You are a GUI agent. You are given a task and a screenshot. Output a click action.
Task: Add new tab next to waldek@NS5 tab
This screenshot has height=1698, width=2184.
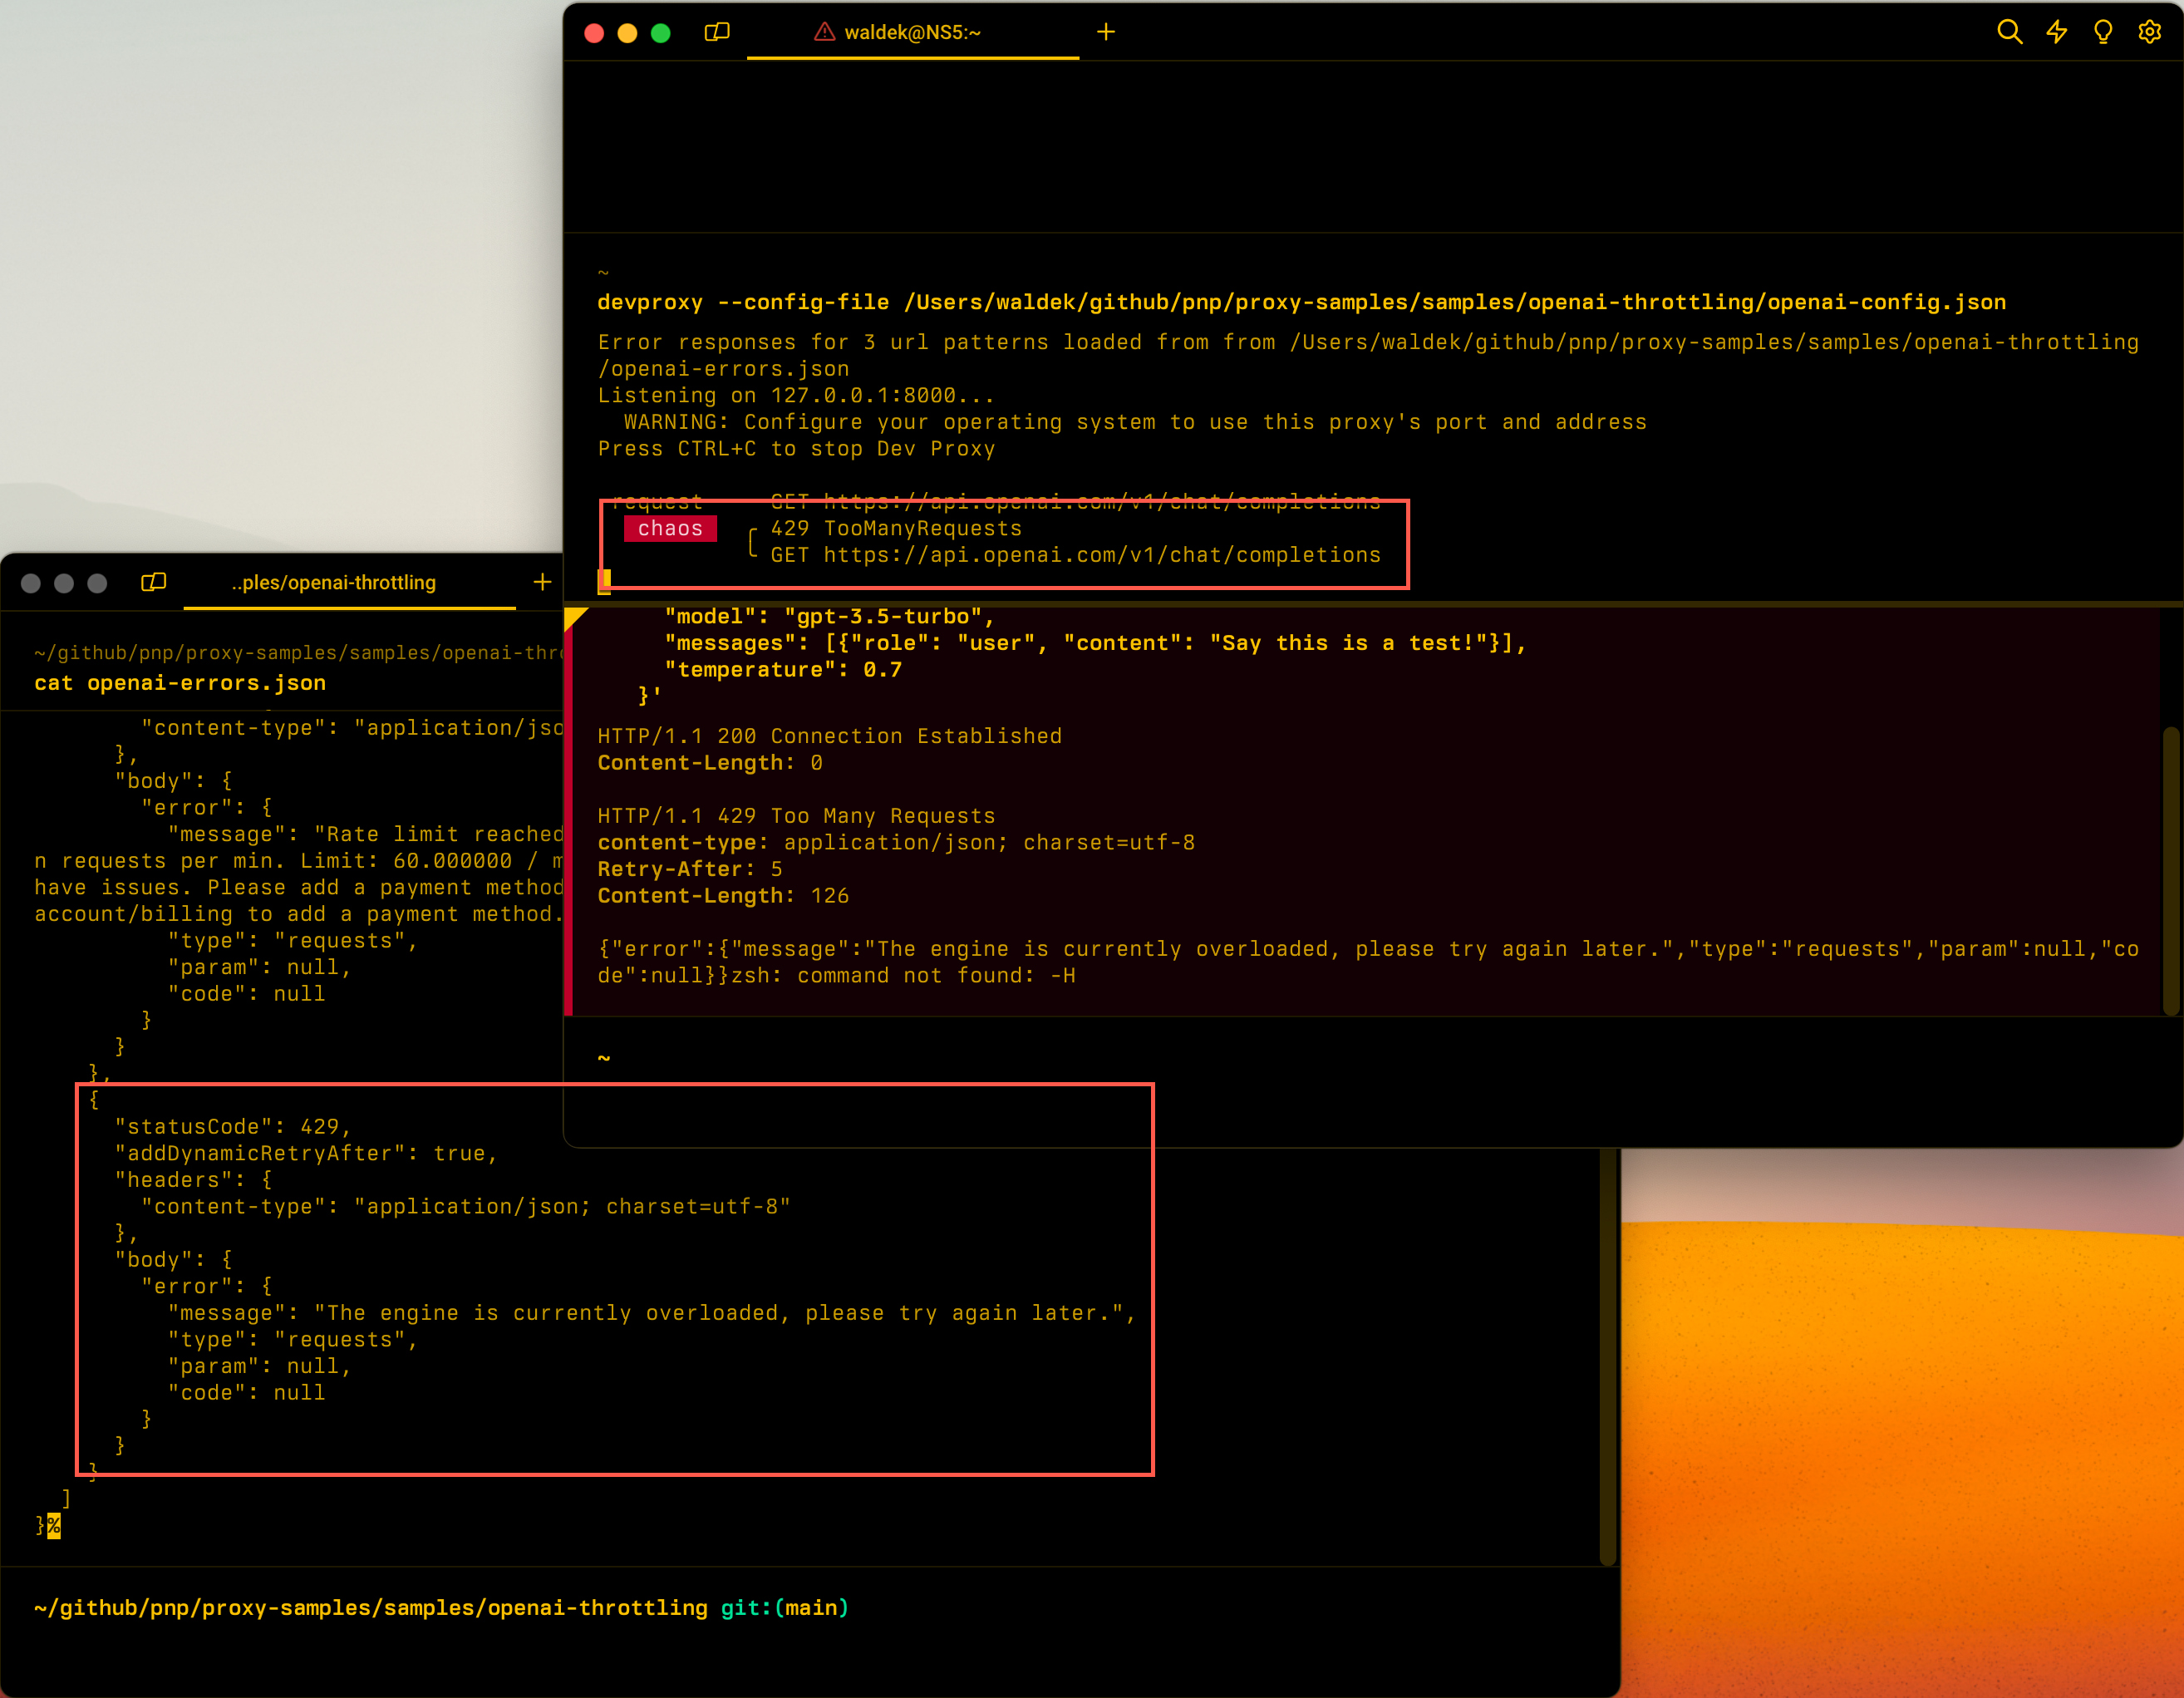[1106, 32]
